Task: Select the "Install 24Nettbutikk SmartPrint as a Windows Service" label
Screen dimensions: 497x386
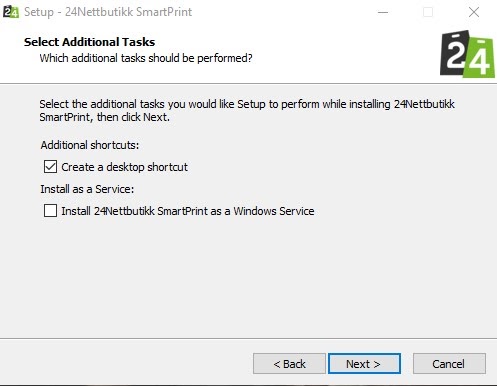Action: click(x=188, y=211)
